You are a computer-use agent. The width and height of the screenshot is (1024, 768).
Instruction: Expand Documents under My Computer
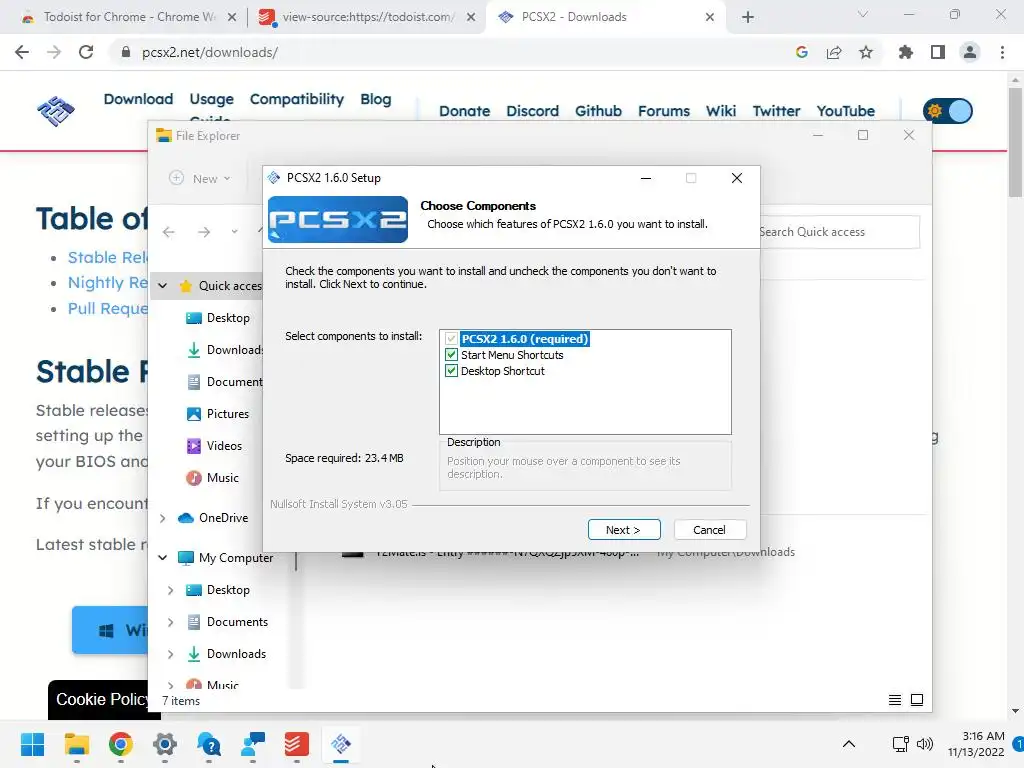pos(170,622)
